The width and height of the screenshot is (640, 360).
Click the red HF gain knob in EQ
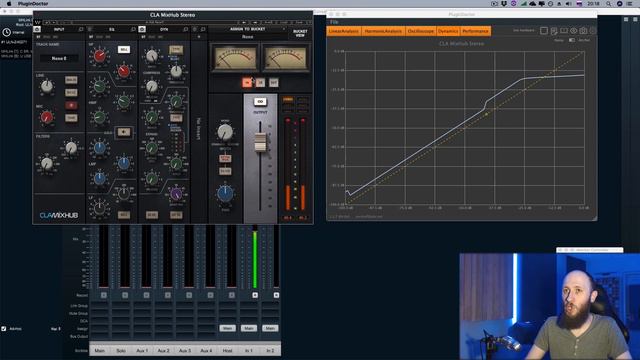(x=99, y=55)
